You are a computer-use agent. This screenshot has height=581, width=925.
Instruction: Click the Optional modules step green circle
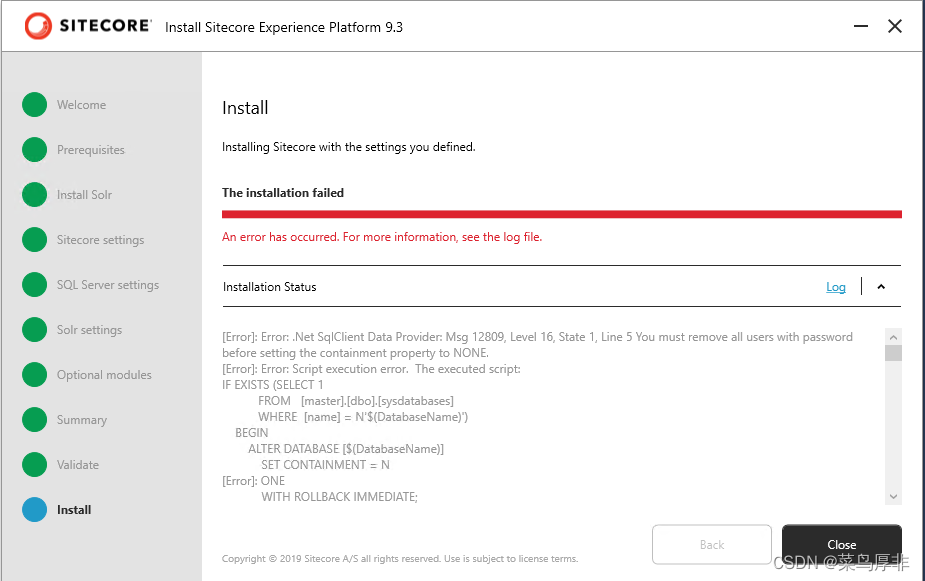pyautogui.click(x=35, y=375)
